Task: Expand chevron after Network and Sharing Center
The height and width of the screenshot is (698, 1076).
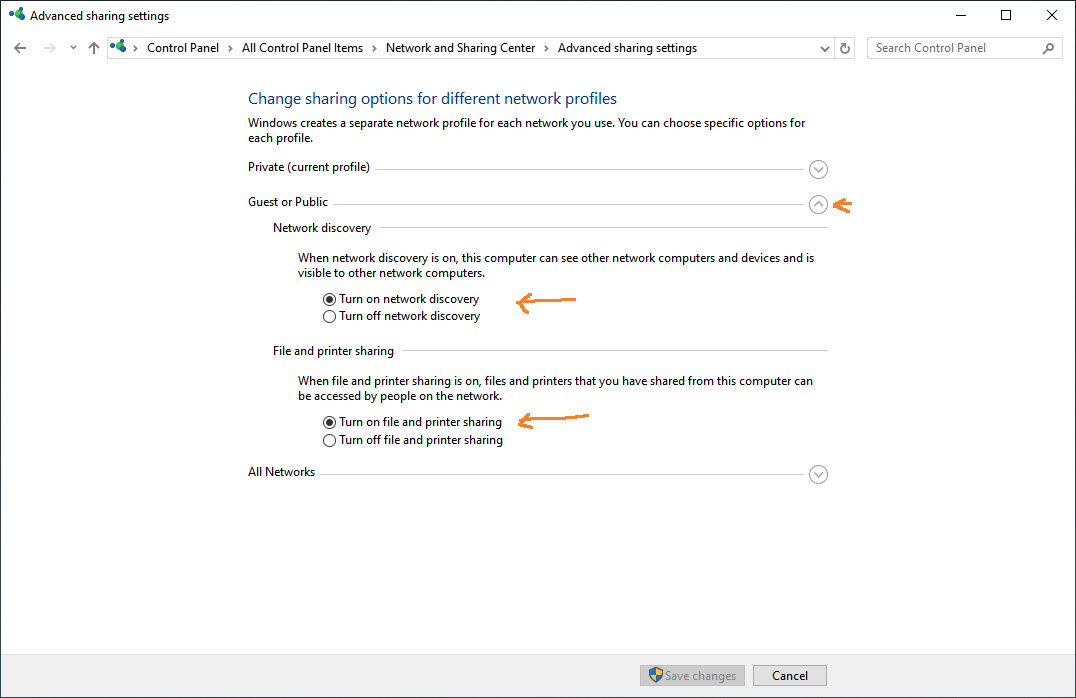Action: point(546,48)
